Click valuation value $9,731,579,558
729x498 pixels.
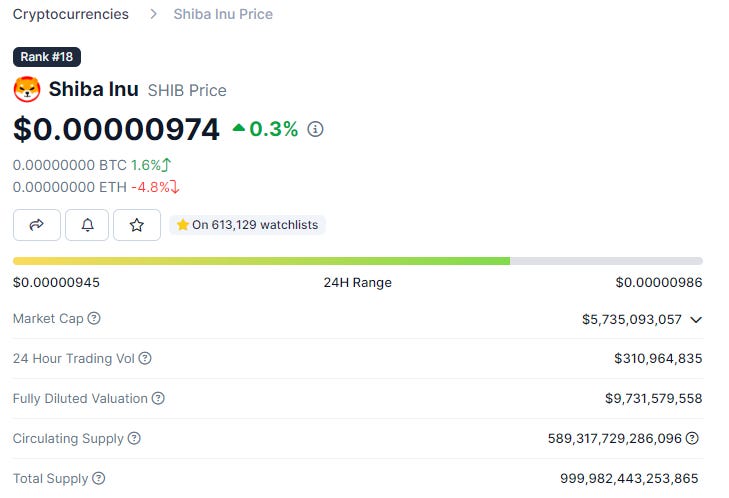pos(654,398)
